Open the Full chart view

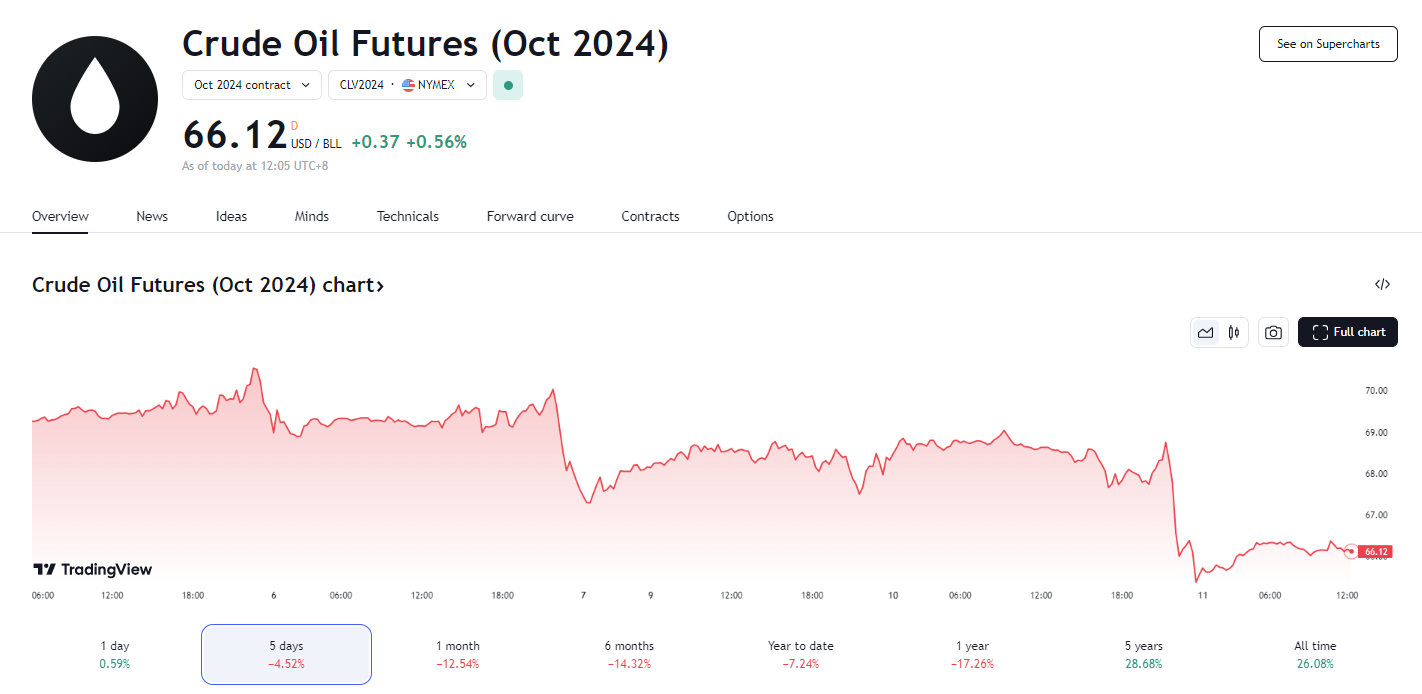click(x=1347, y=332)
